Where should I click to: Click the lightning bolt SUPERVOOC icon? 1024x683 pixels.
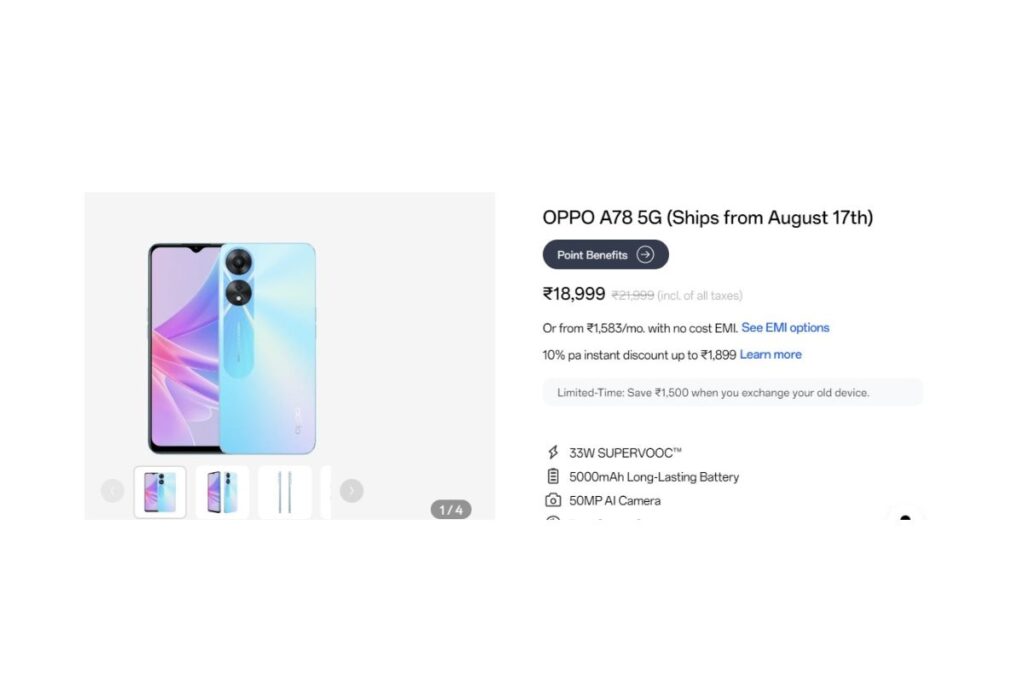553,453
